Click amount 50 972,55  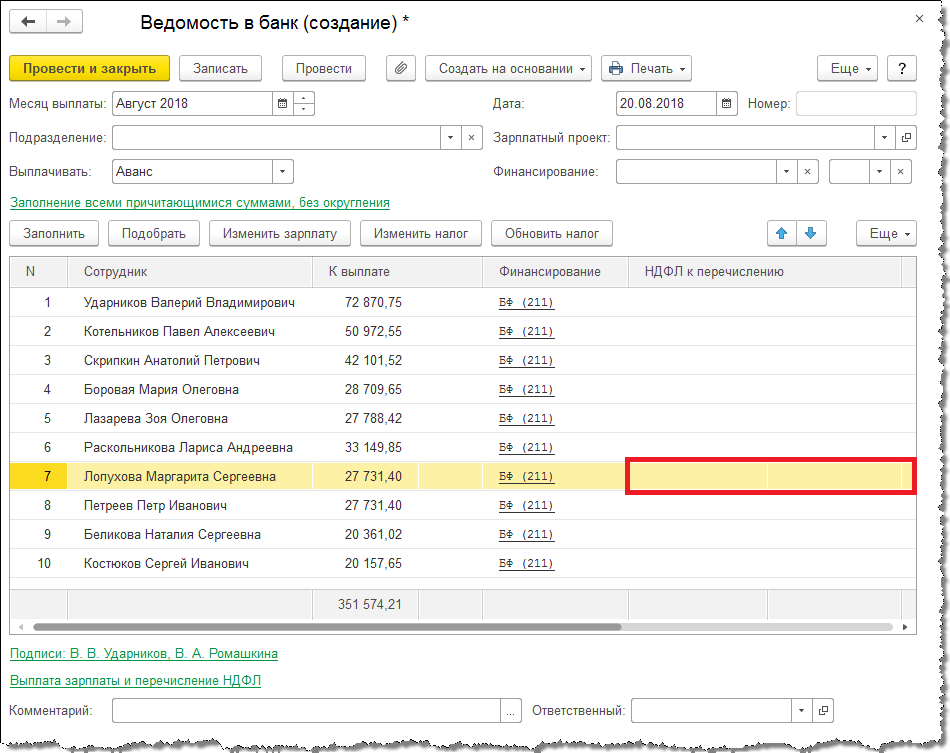pyautogui.click(x=373, y=331)
